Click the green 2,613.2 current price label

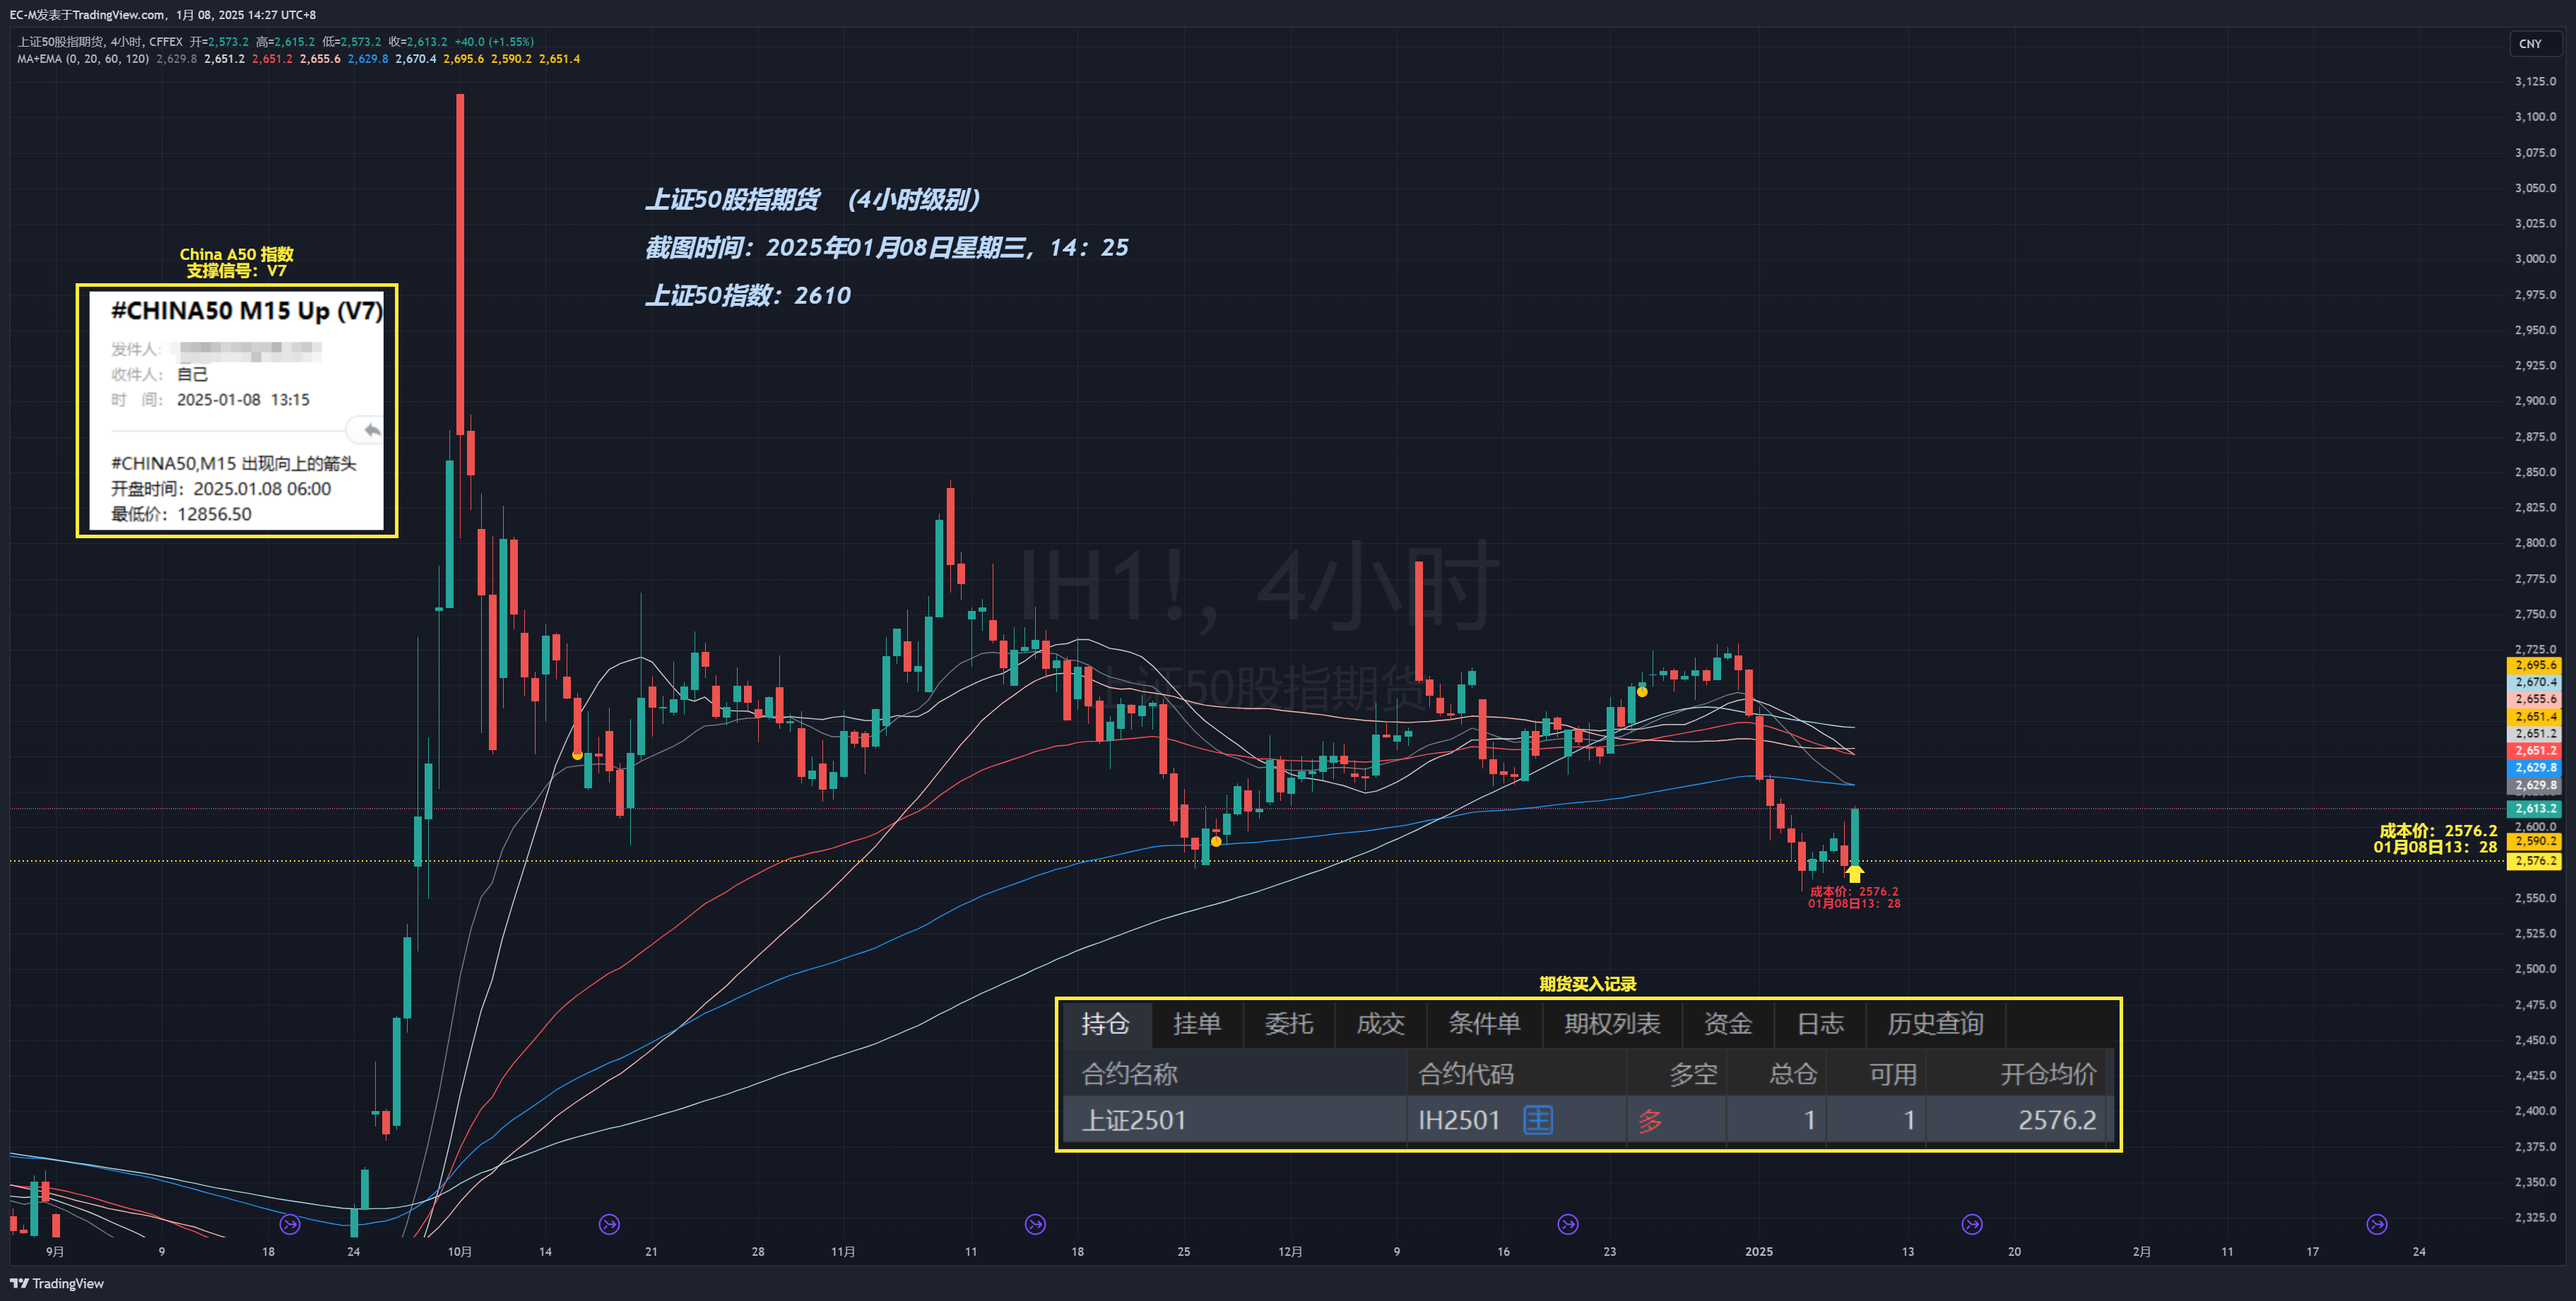click(2534, 809)
